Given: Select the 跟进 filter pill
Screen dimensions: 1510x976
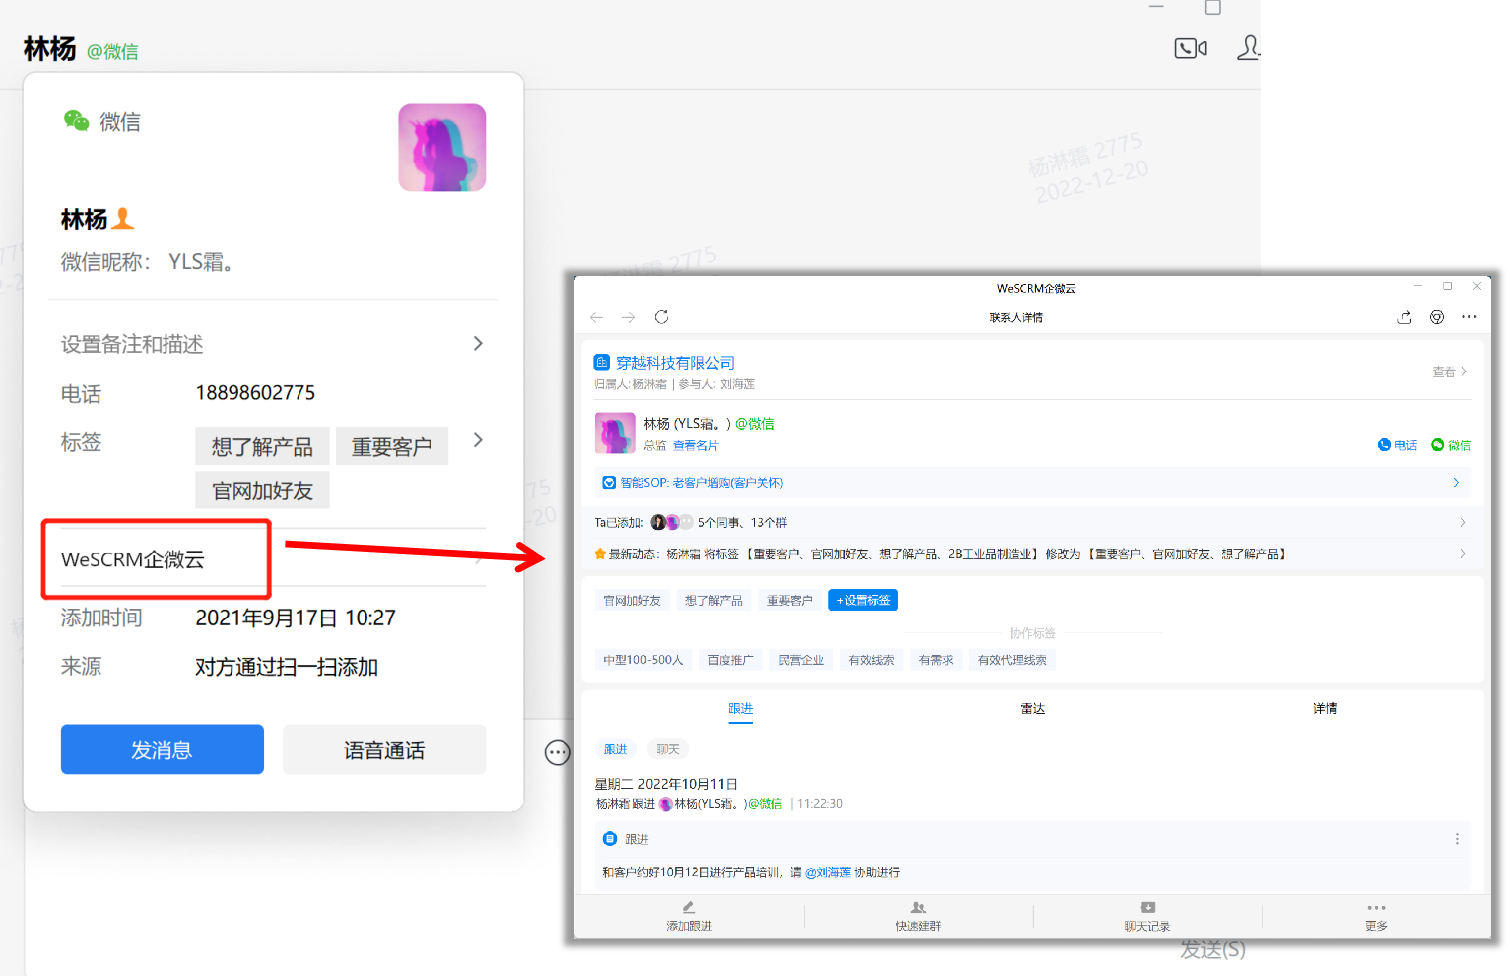Looking at the screenshot, I should [x=616, y=749].
